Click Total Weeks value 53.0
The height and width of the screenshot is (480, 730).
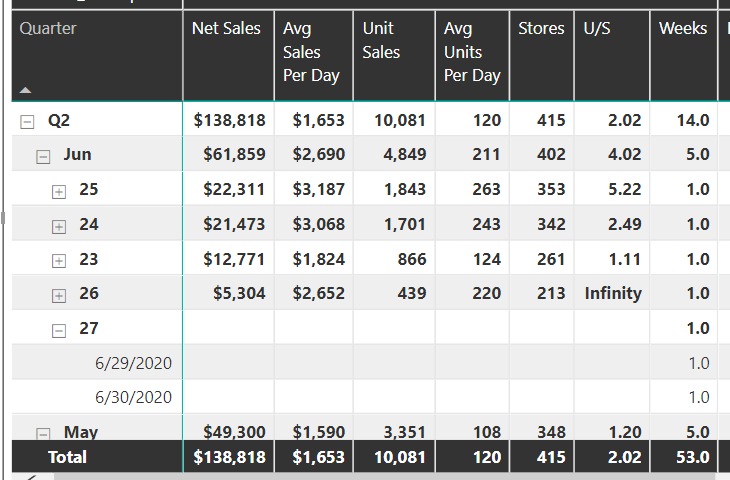click(693, 457)
